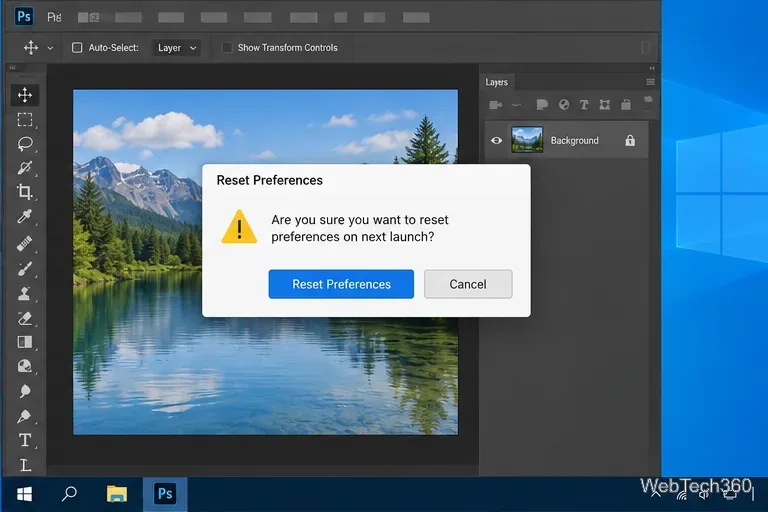The width and height of the screenshot is (768, 512).
Task: Select the Crop tool
Action: (25, 192)
